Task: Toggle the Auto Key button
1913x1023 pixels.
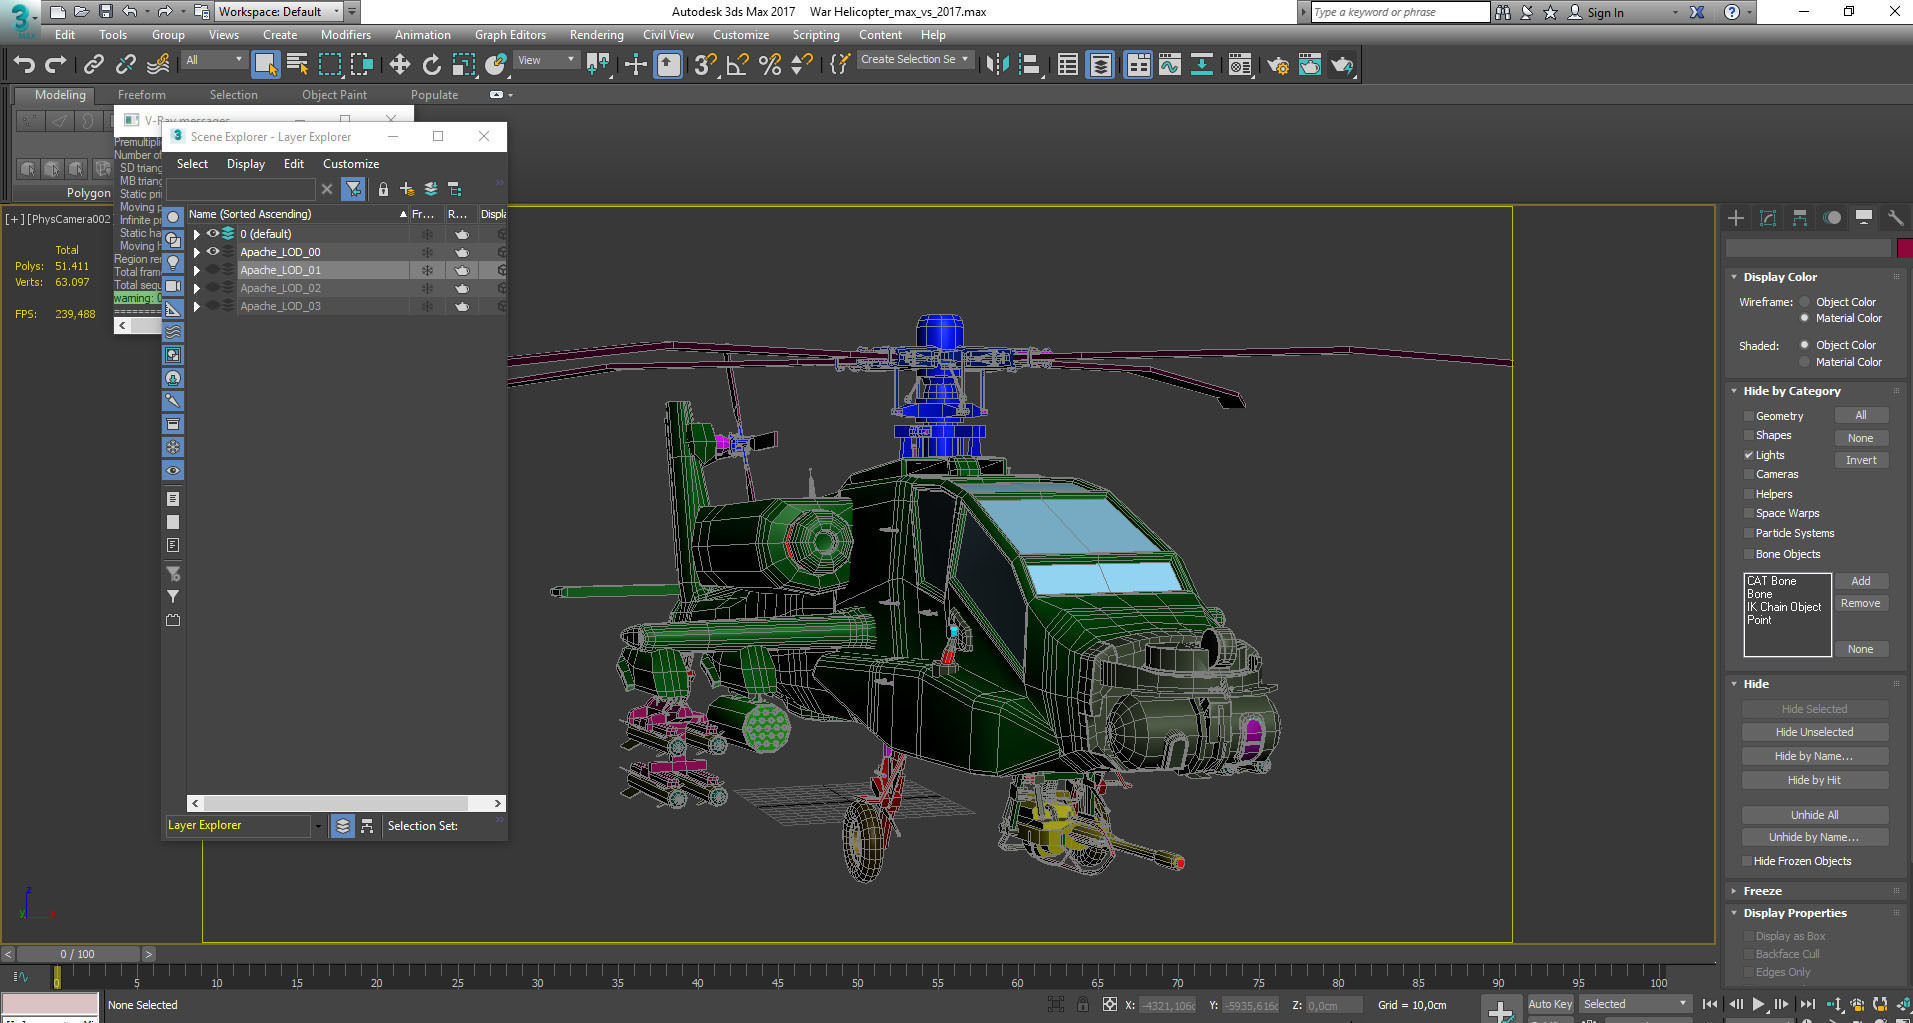Action: pyautogui.click(x=1550, y=1004)
